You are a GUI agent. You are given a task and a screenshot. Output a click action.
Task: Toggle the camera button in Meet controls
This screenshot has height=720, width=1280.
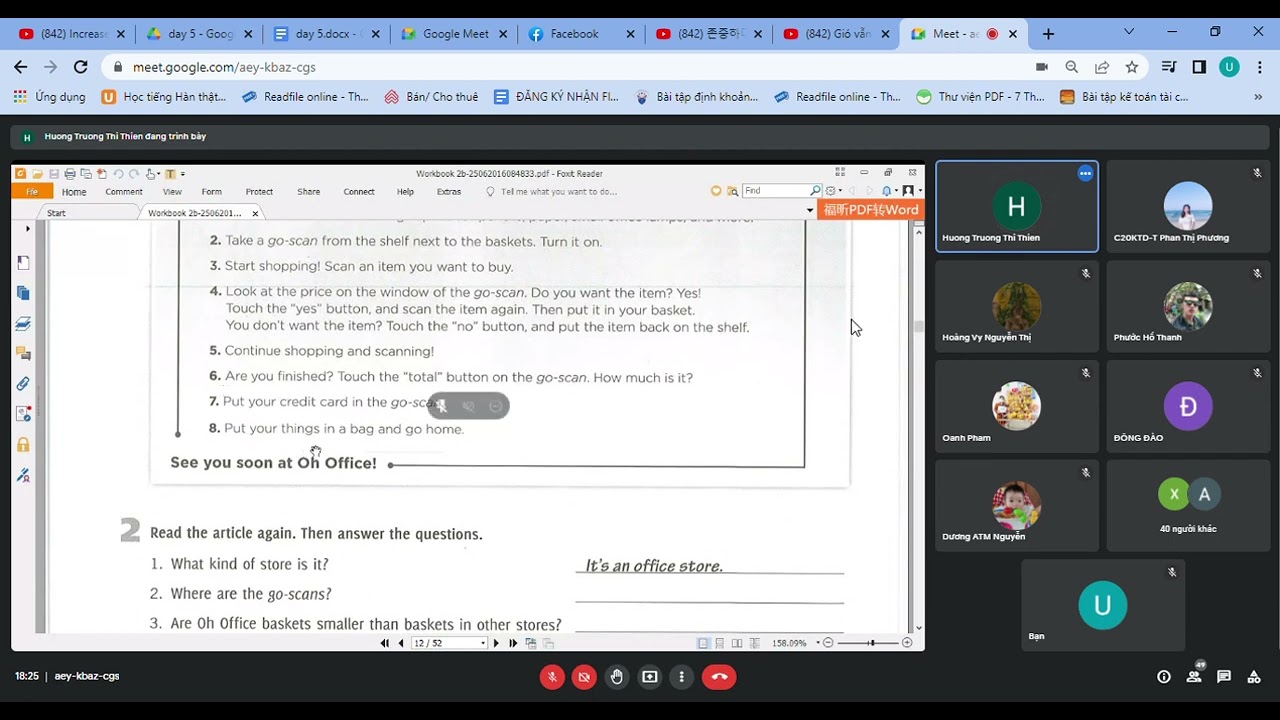(585, 677)
